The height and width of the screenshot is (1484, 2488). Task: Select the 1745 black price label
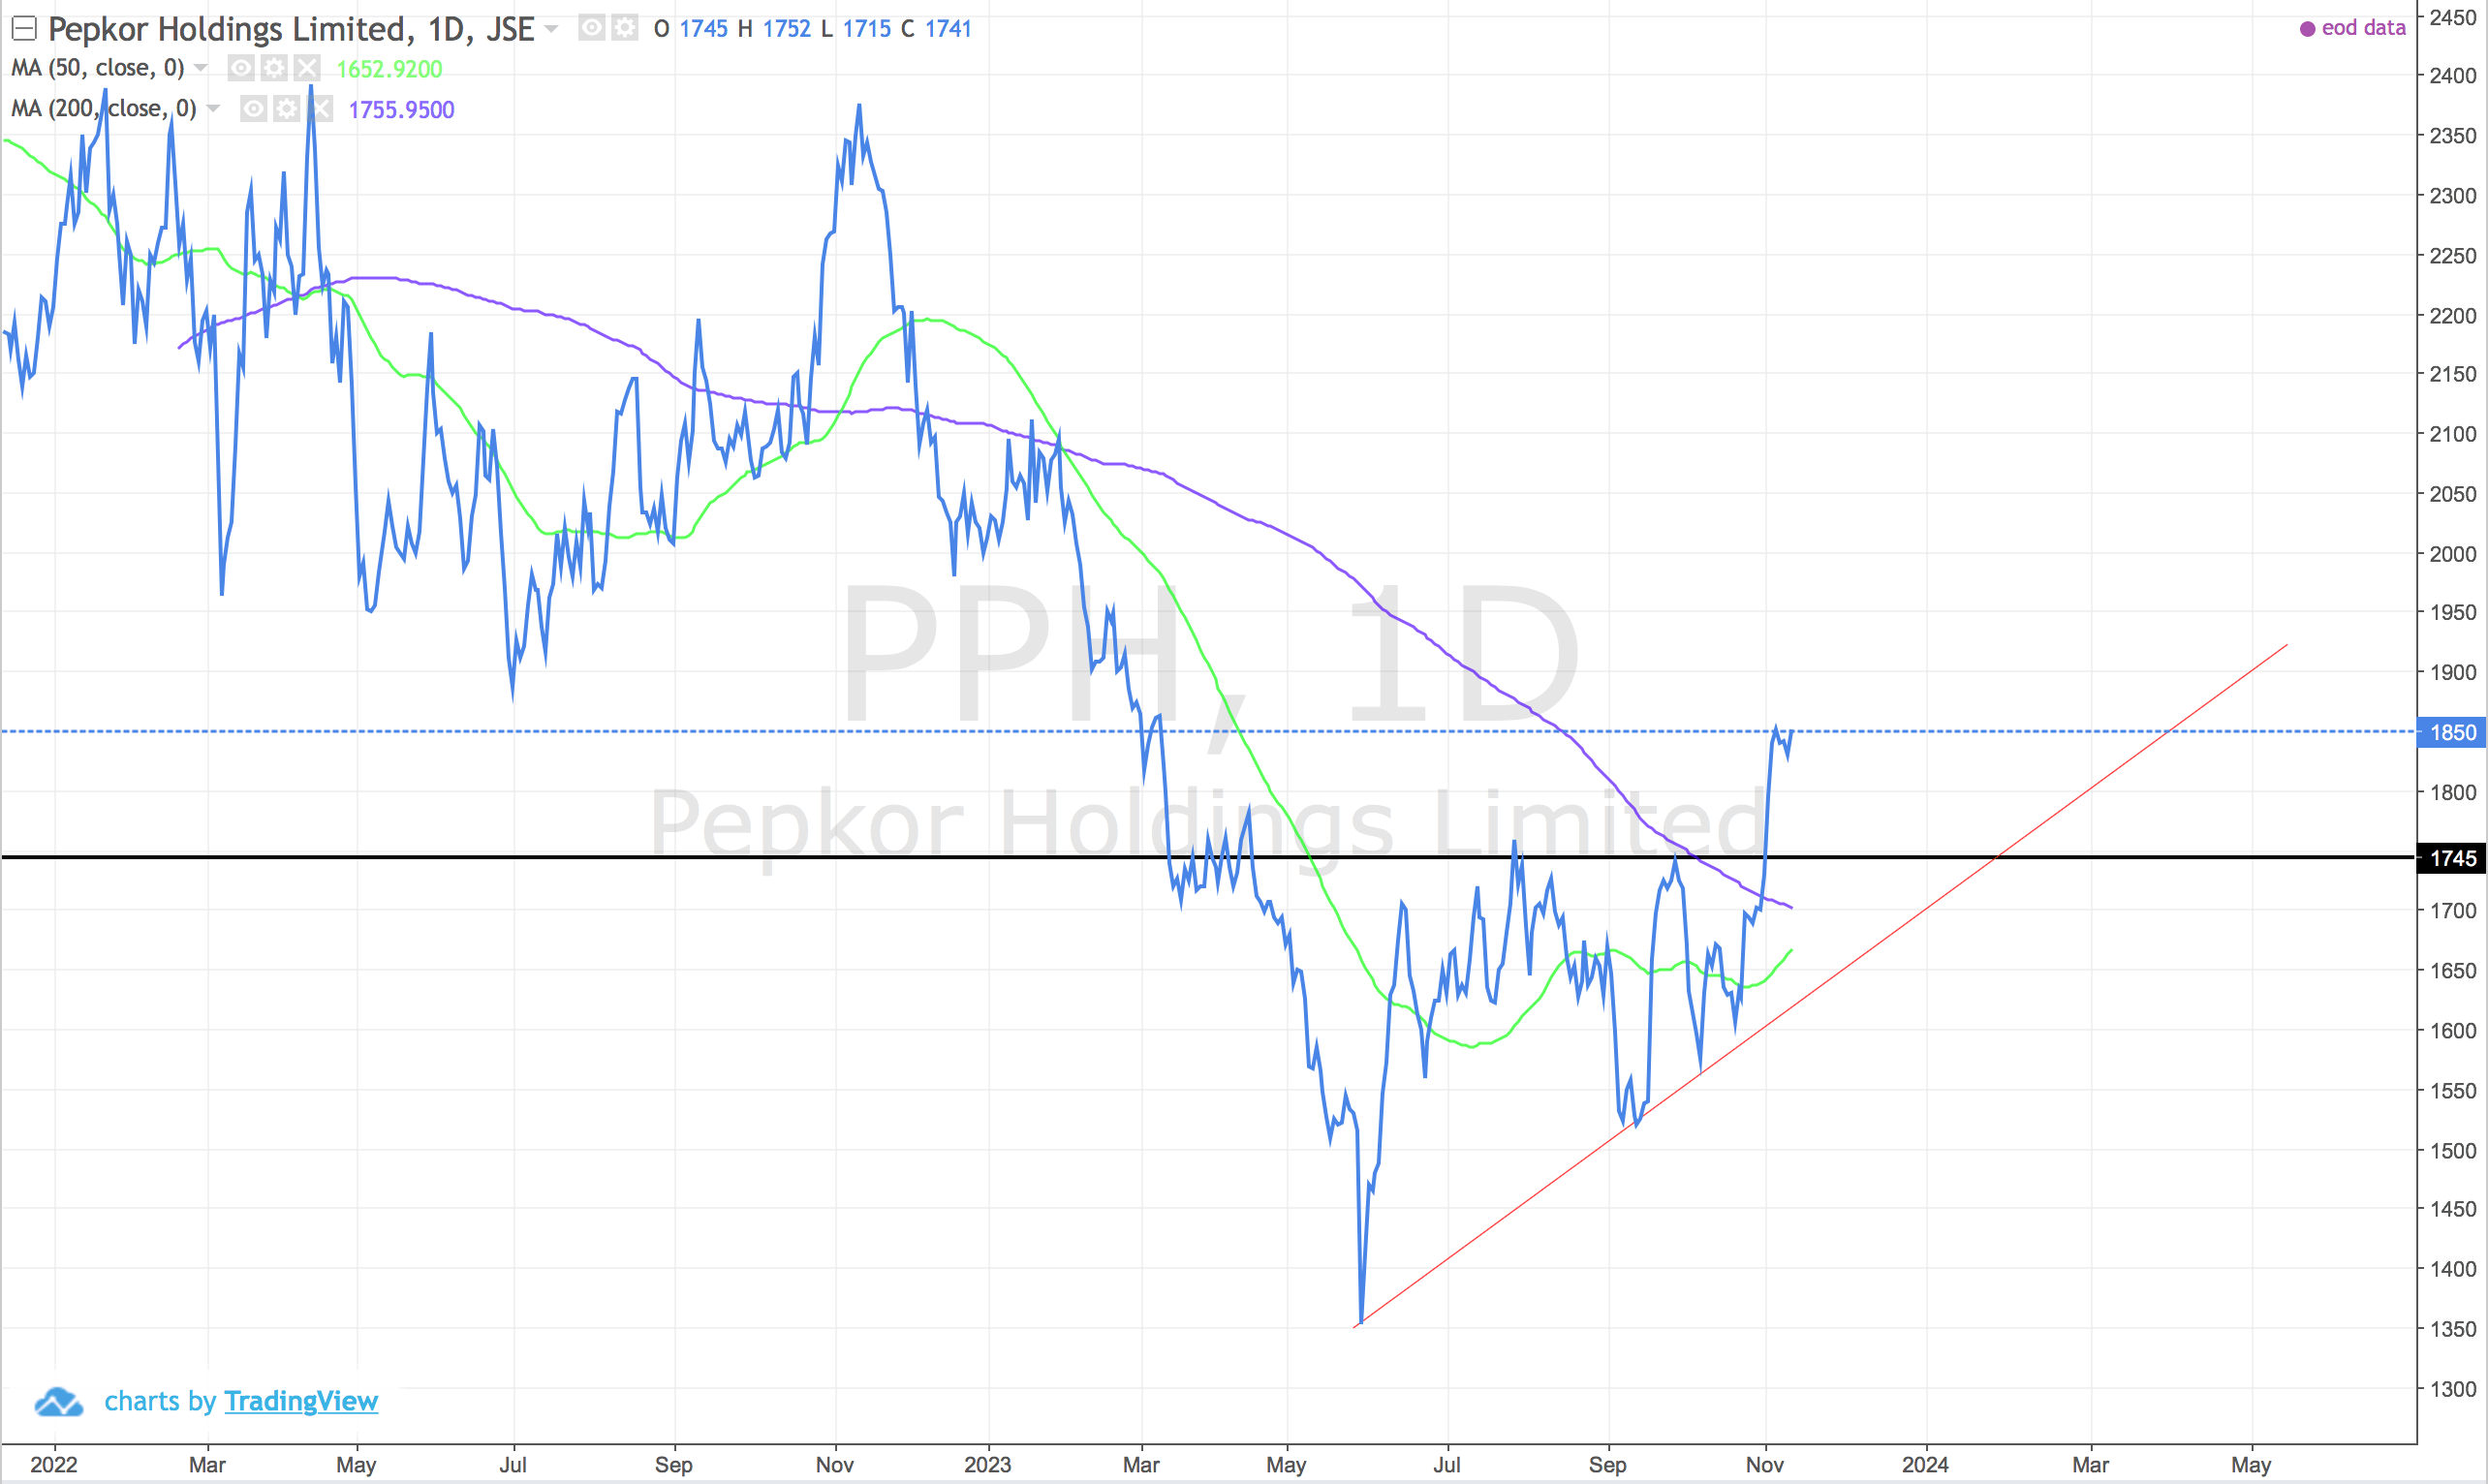pyautogui.click(x=2451, y=858)
